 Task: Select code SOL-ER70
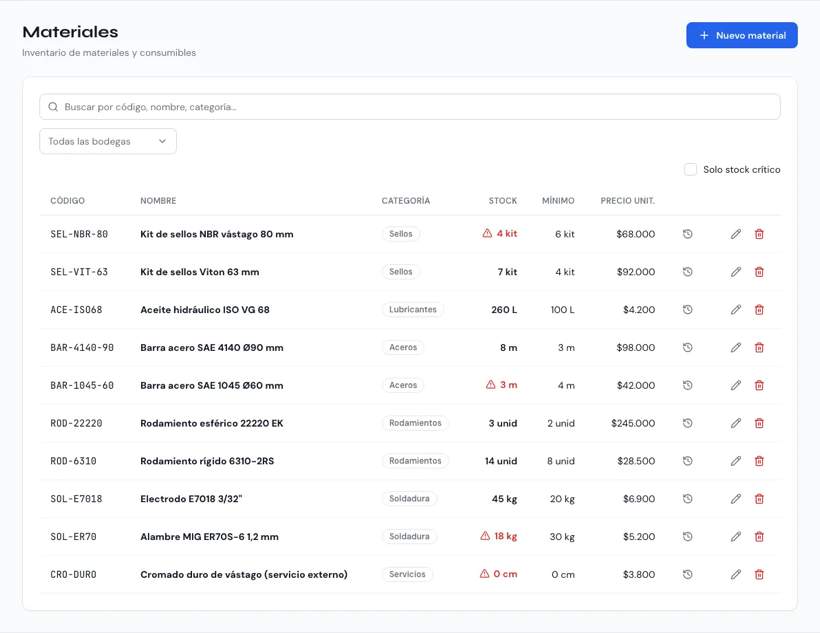(x=73, y=536)
